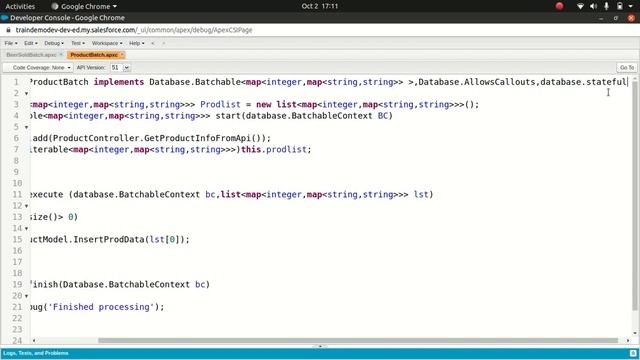Open the Test menu

78,43
